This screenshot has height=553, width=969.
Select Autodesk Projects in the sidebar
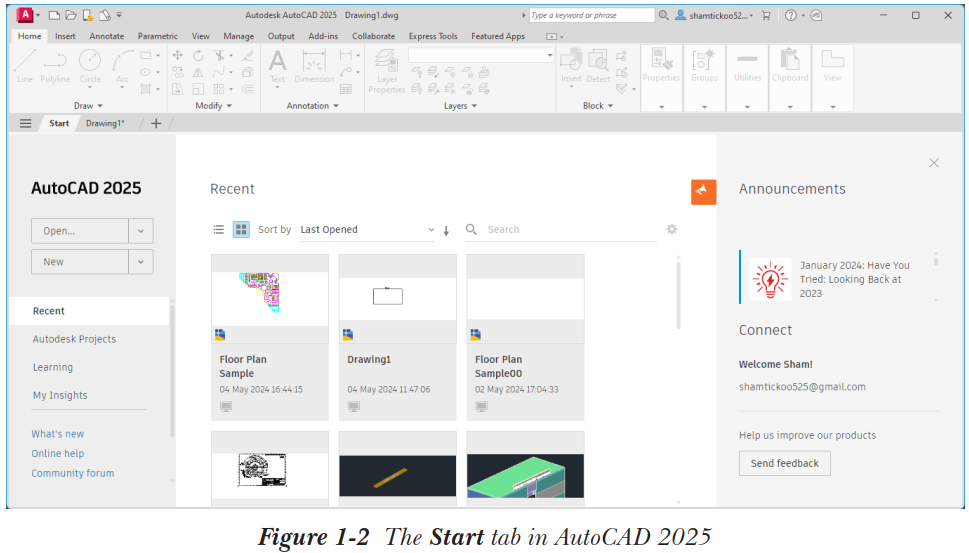point(74,339)
